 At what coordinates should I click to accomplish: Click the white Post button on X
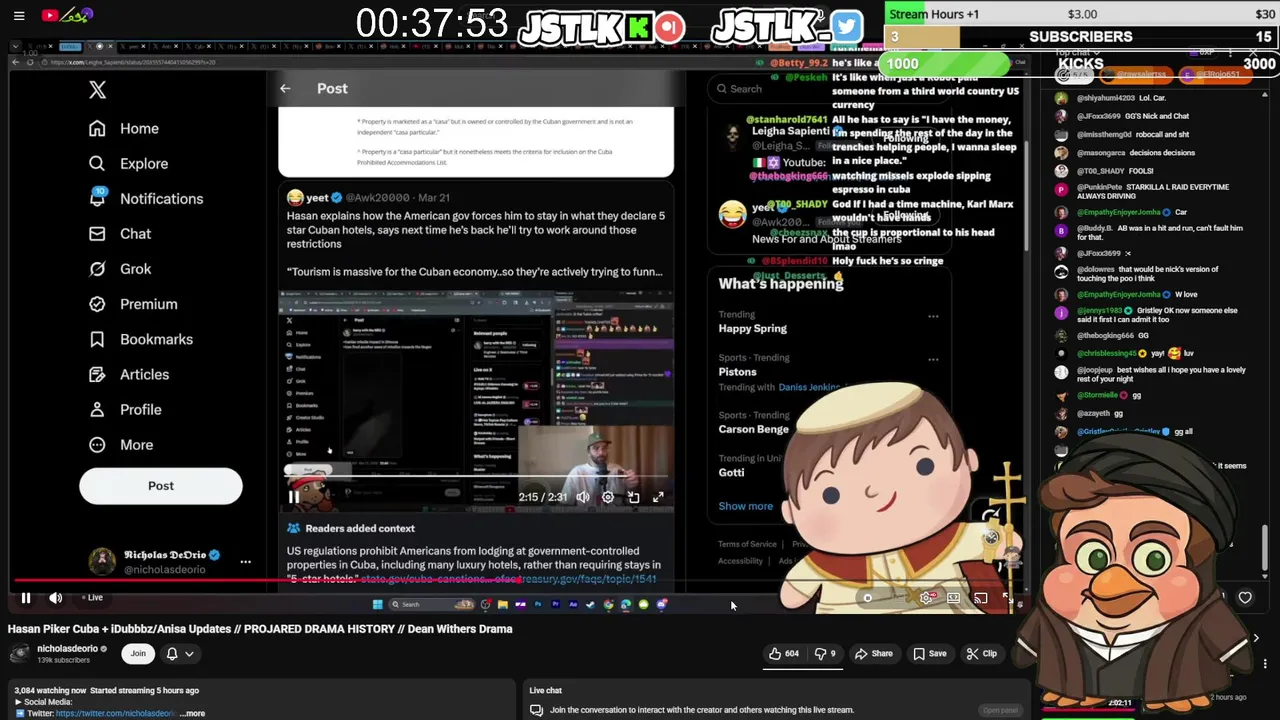161,486
